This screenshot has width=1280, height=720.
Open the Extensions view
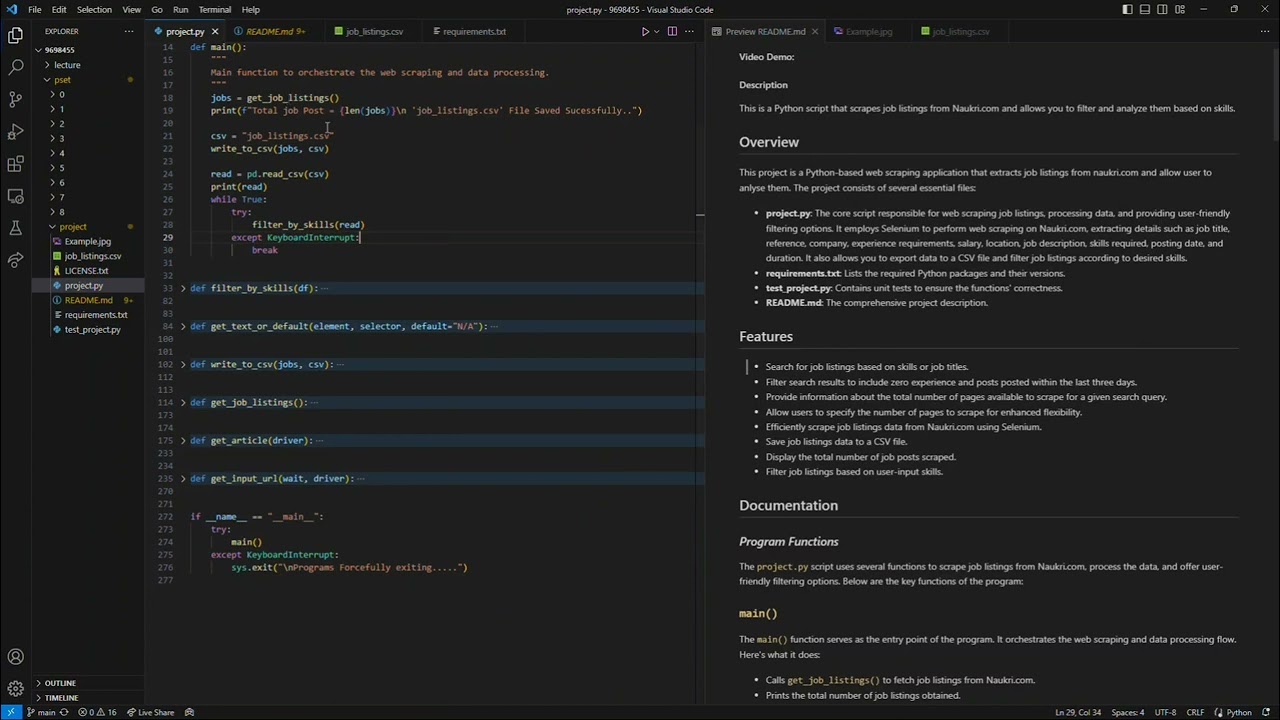15,164
